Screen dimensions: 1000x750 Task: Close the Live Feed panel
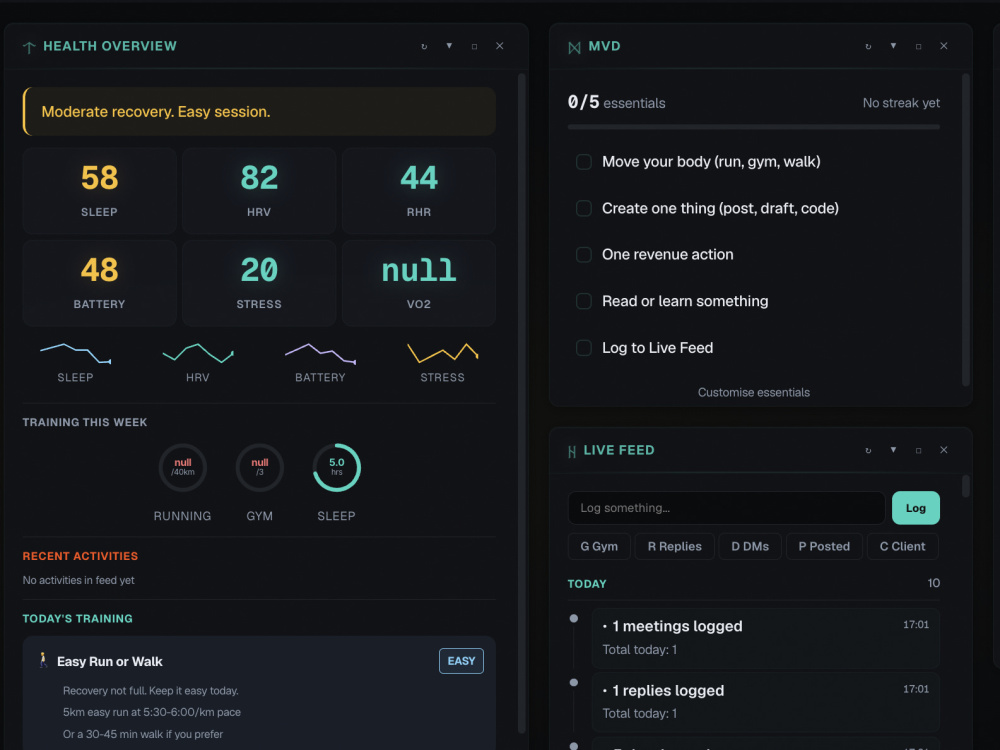[943, 450]
